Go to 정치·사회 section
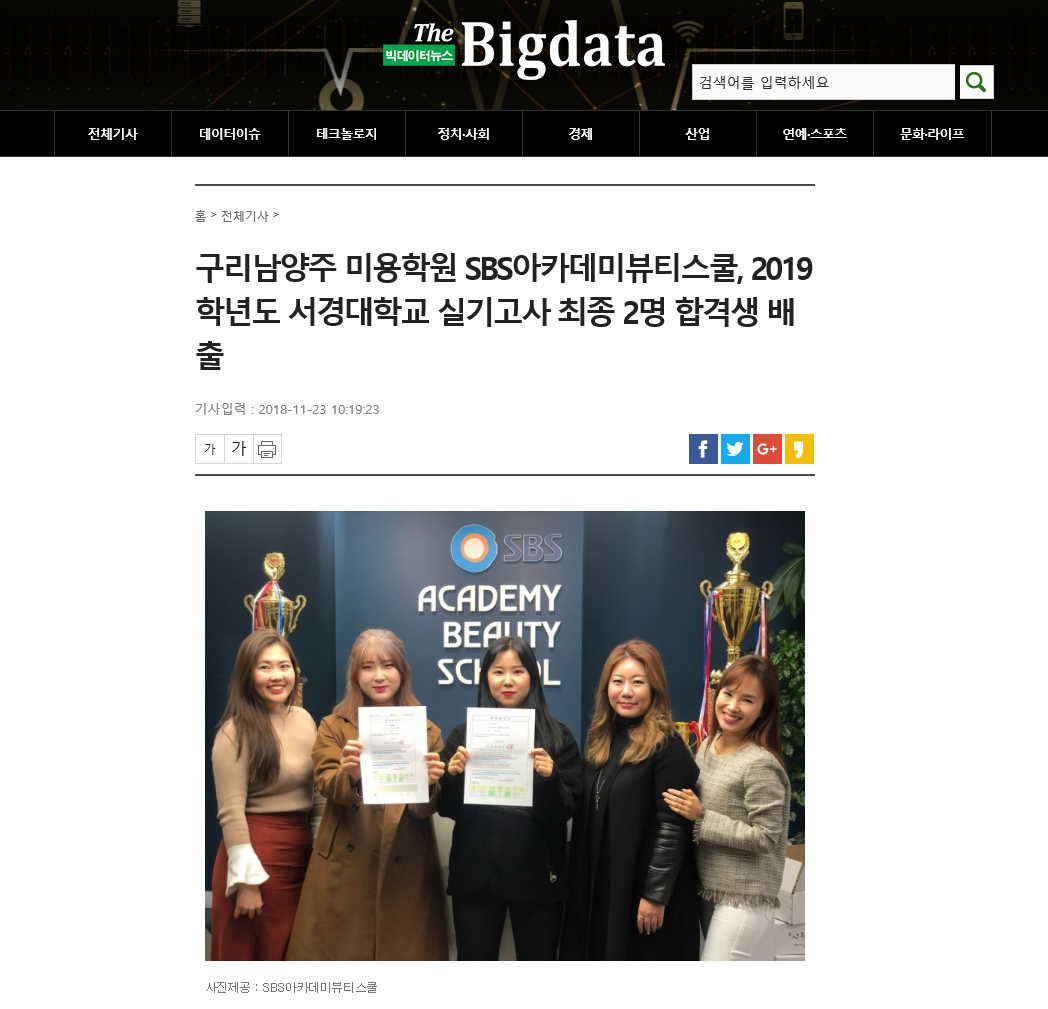 [x=464, y=134]
